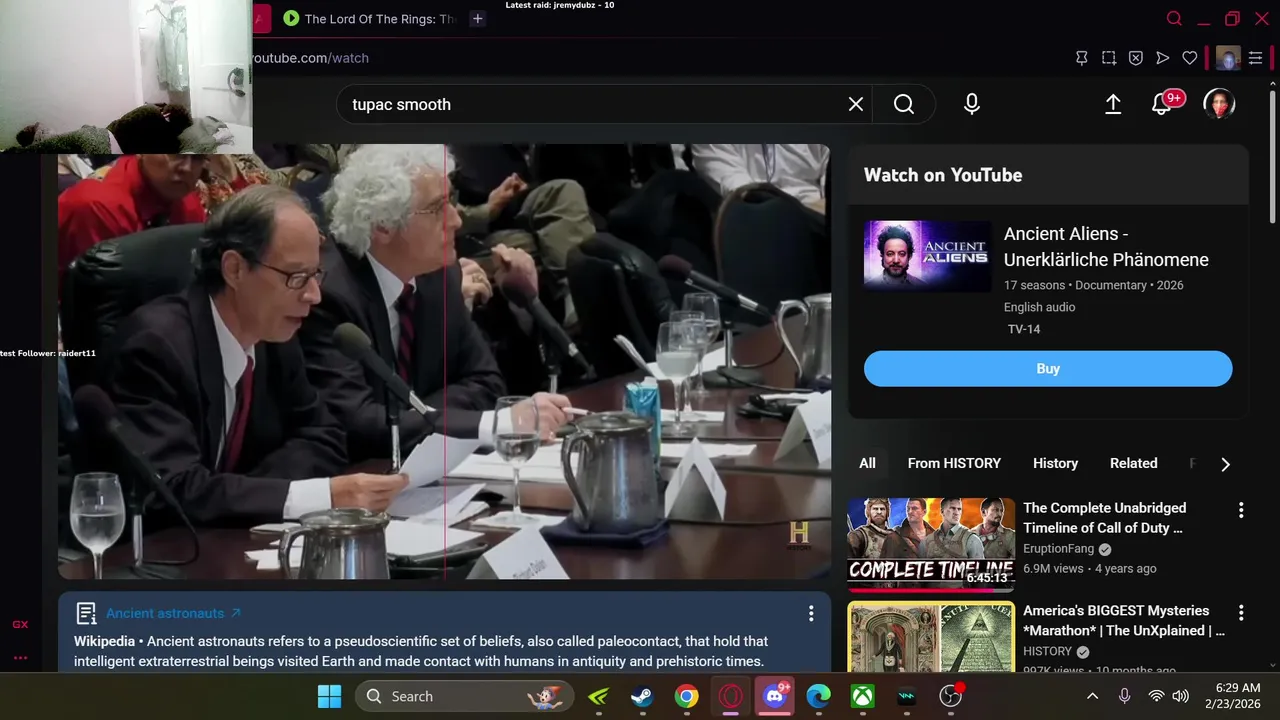Select the Related filter chip
The image size is (1280, 720).
click(x=1133, y=463)
